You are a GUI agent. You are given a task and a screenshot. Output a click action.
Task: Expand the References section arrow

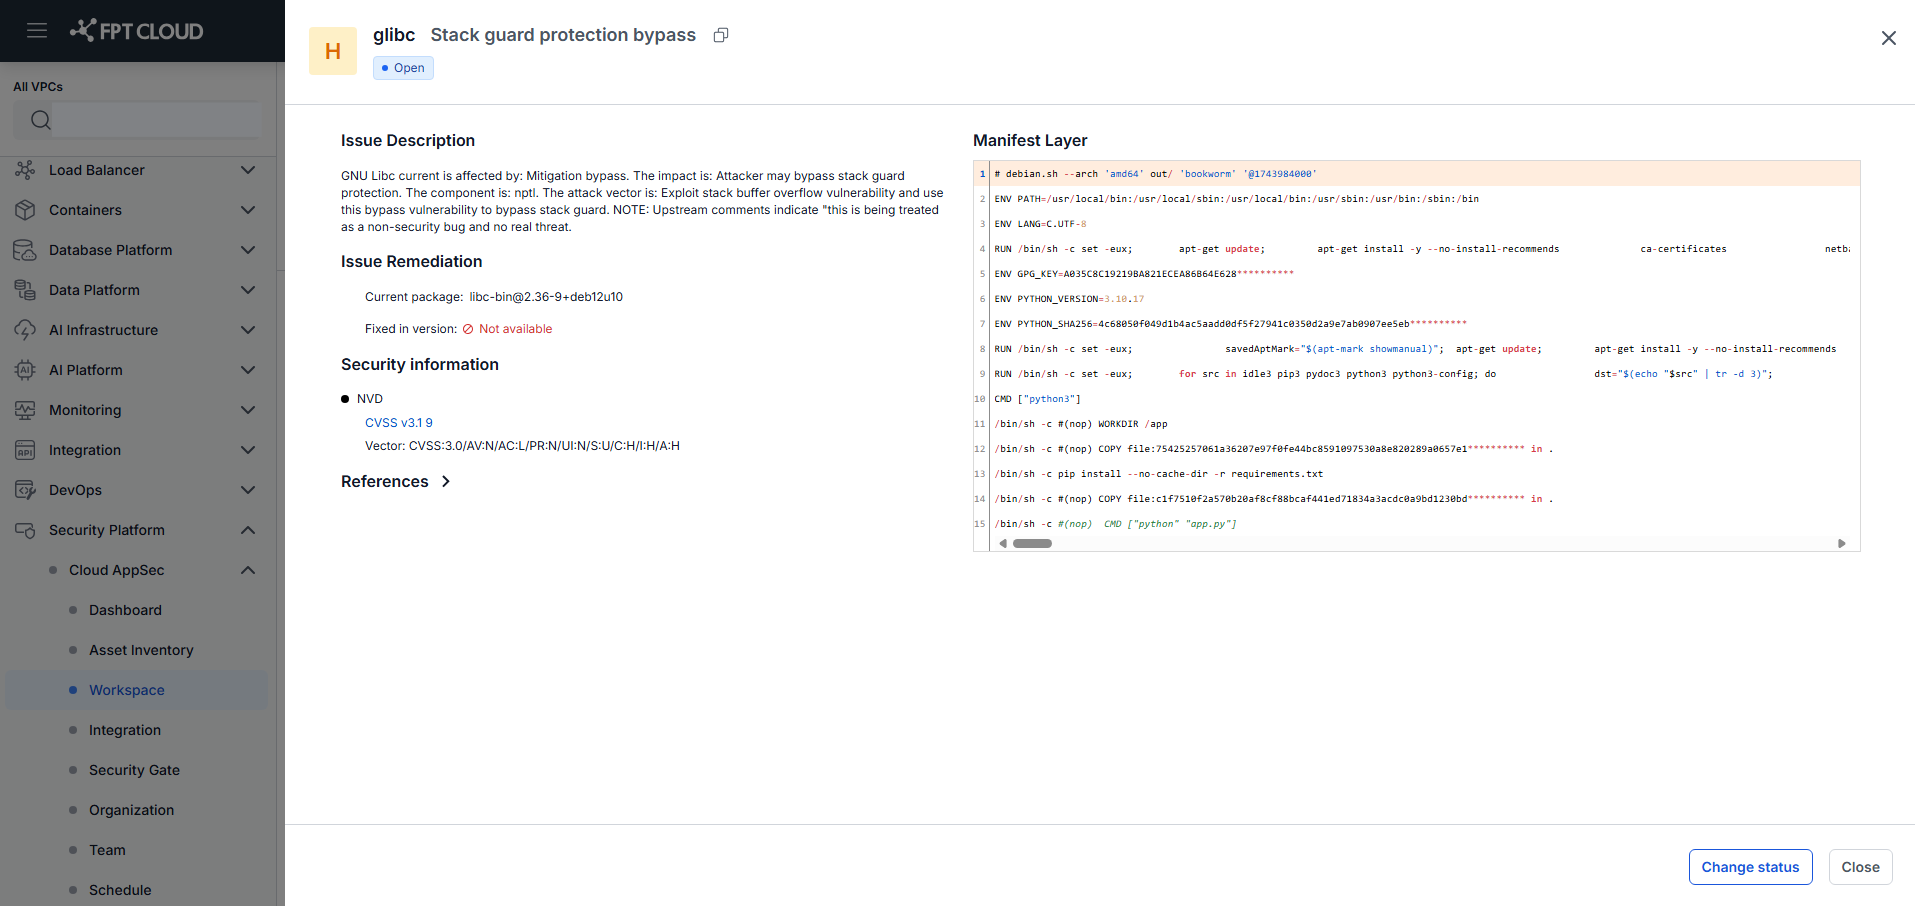click(446, 482)
